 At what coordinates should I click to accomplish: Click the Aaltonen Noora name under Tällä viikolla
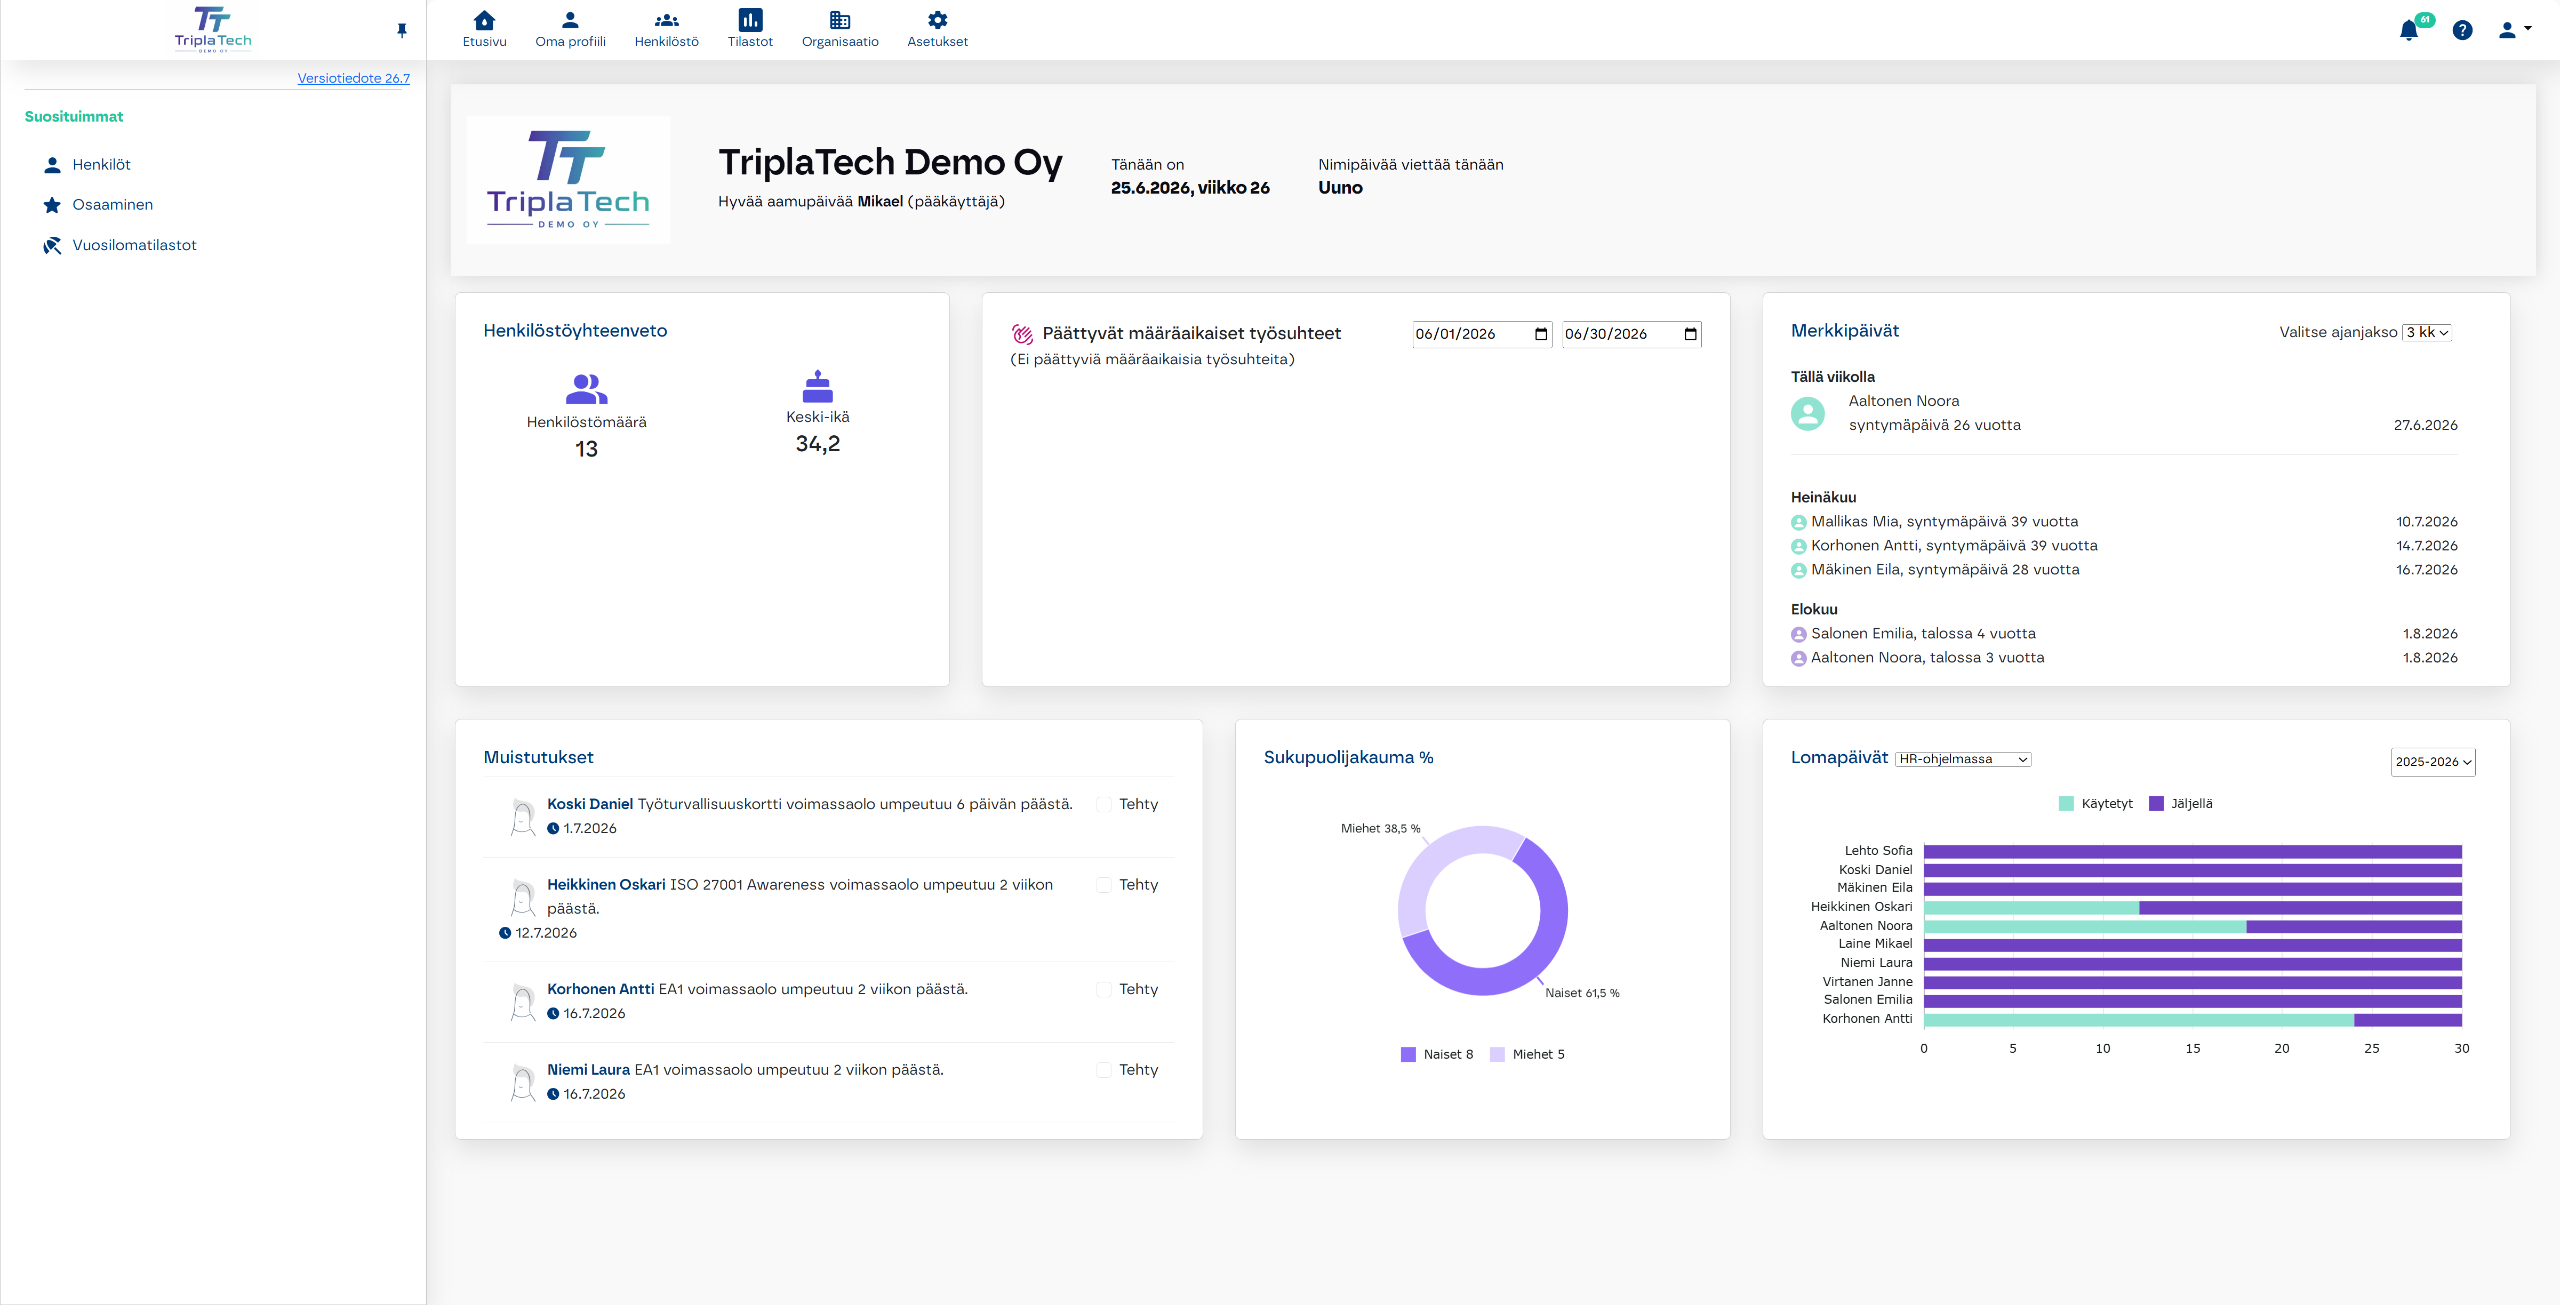[x=1904, y=401]
